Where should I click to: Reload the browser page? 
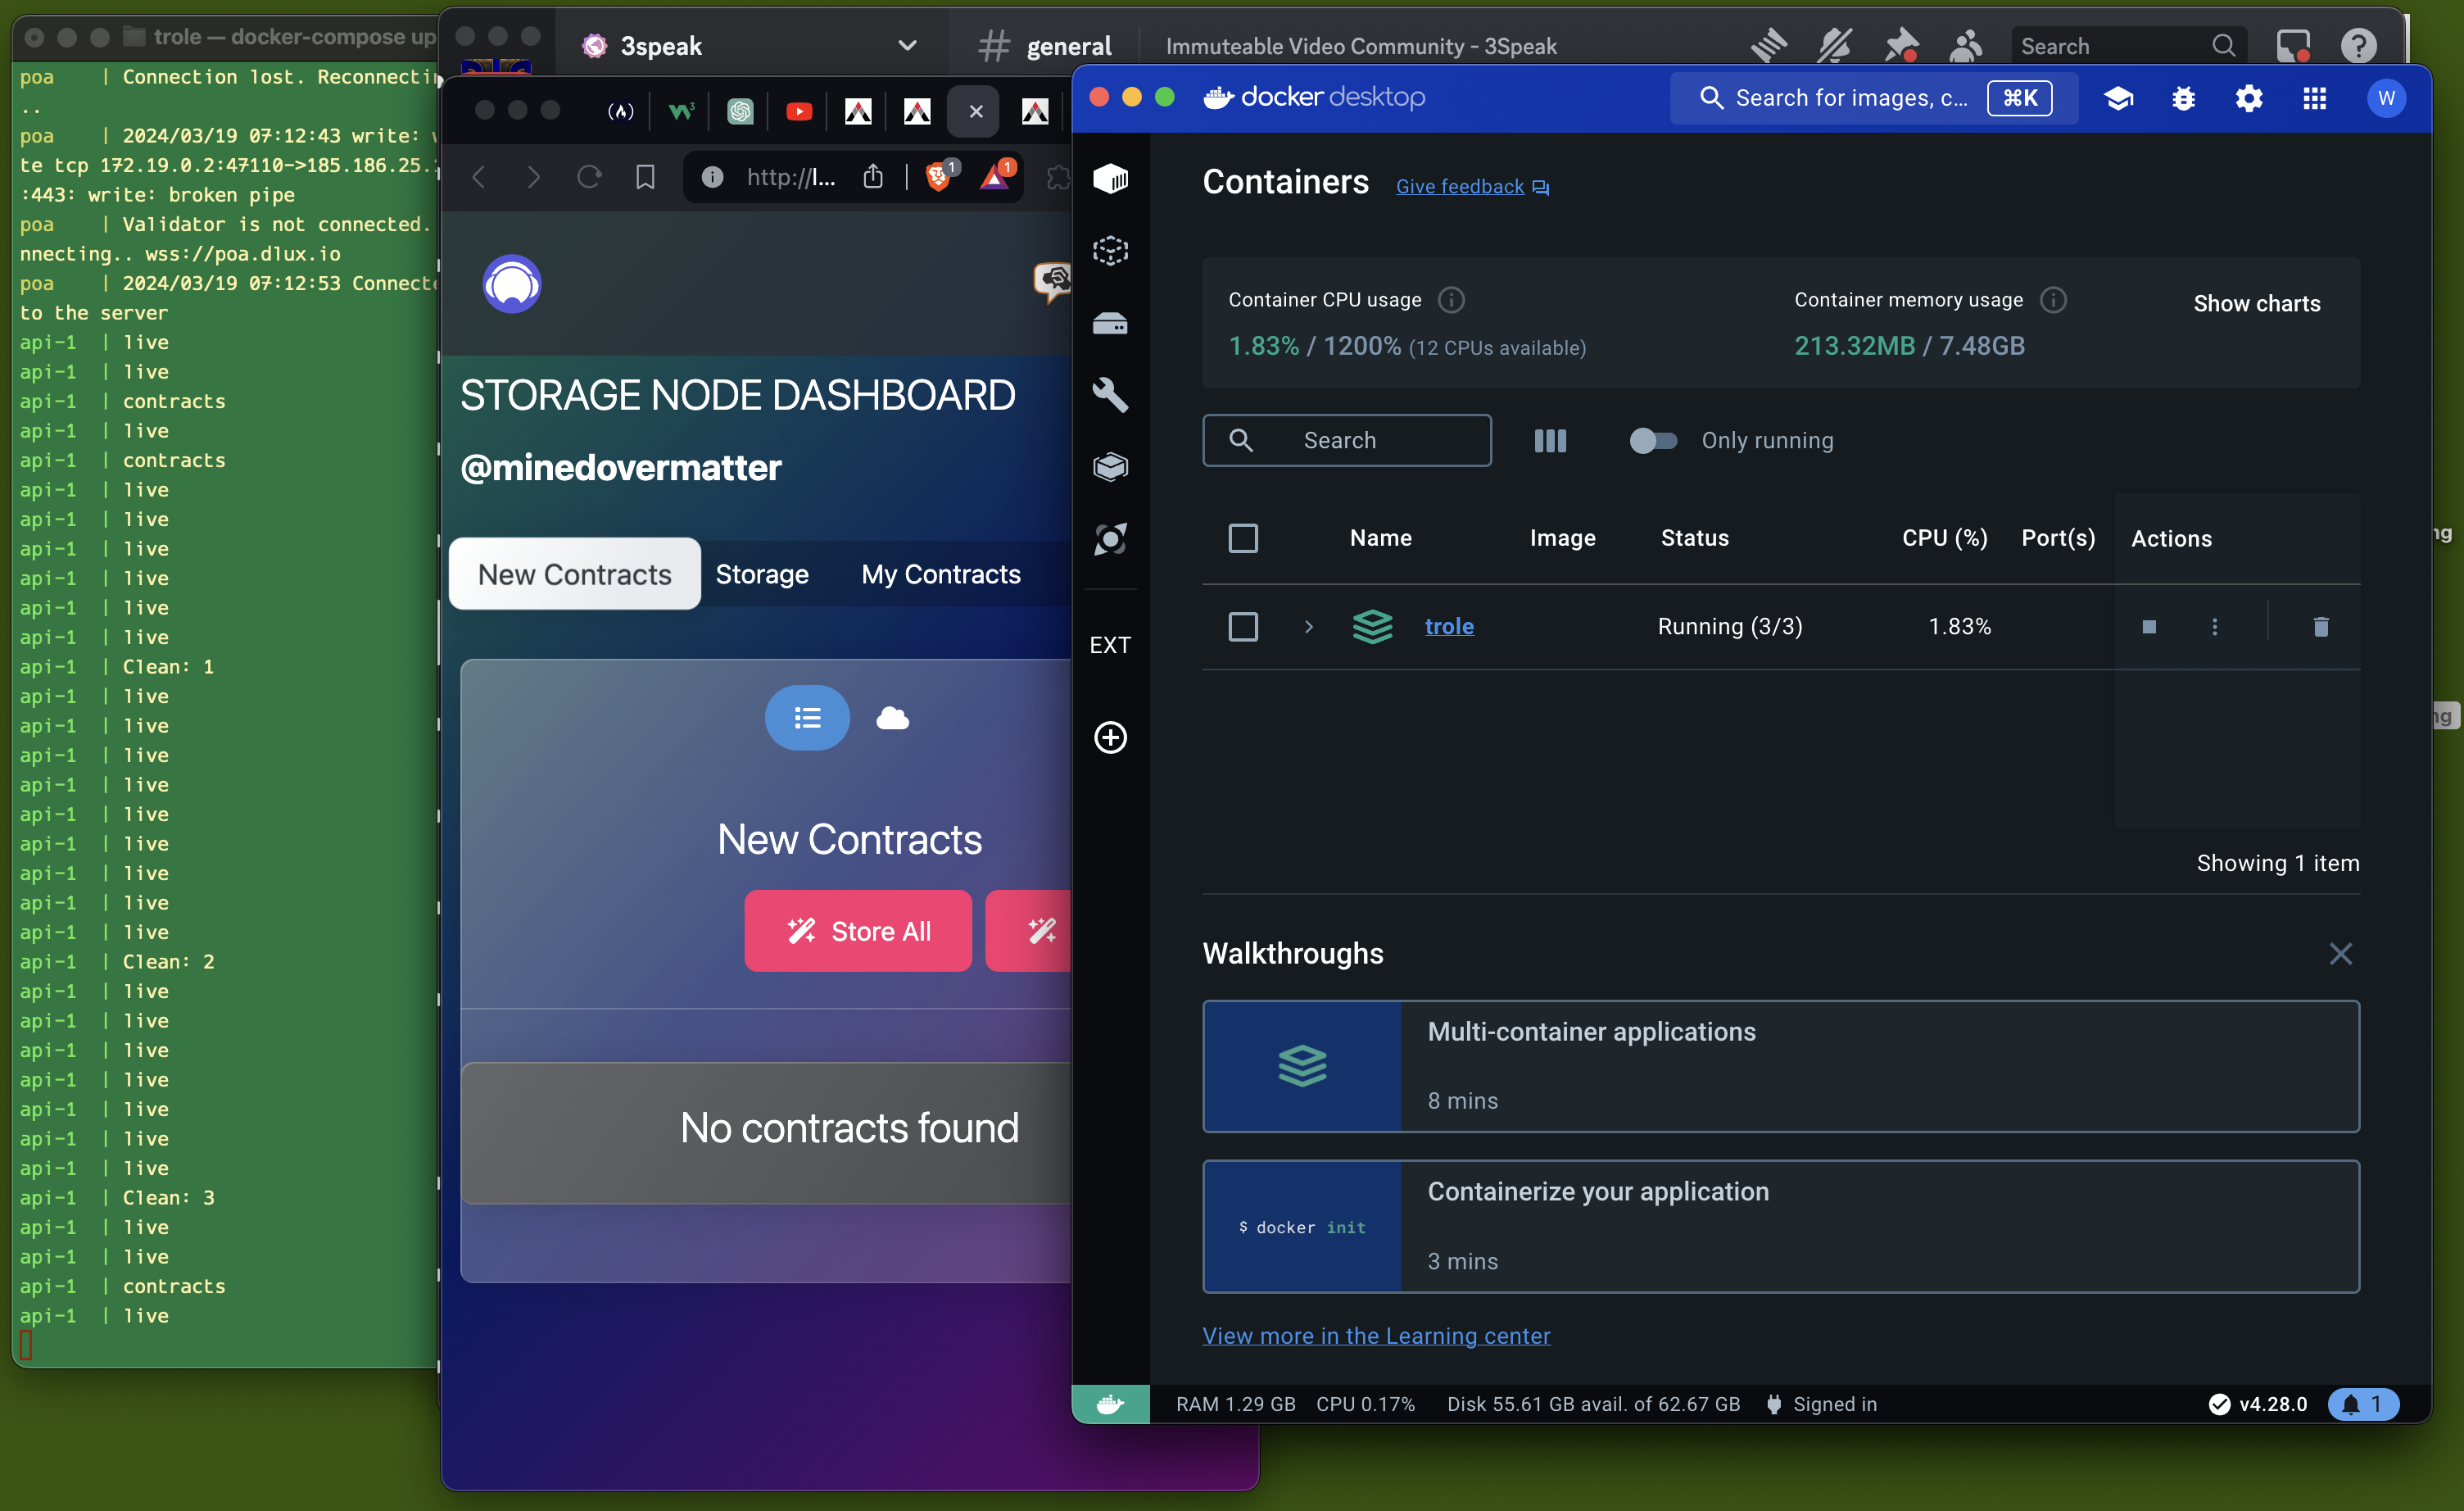pyautogui.click(x=589, y=177)
